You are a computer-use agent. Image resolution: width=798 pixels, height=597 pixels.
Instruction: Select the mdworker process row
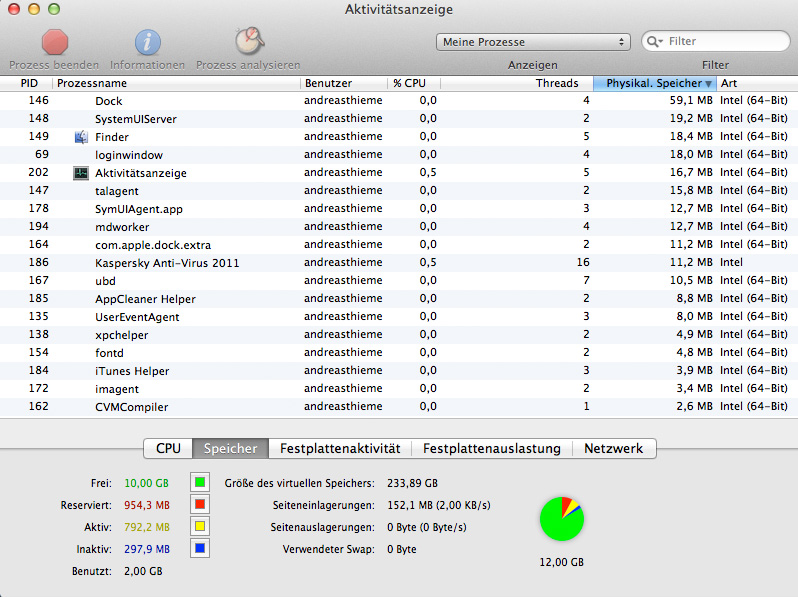(399, 226)
